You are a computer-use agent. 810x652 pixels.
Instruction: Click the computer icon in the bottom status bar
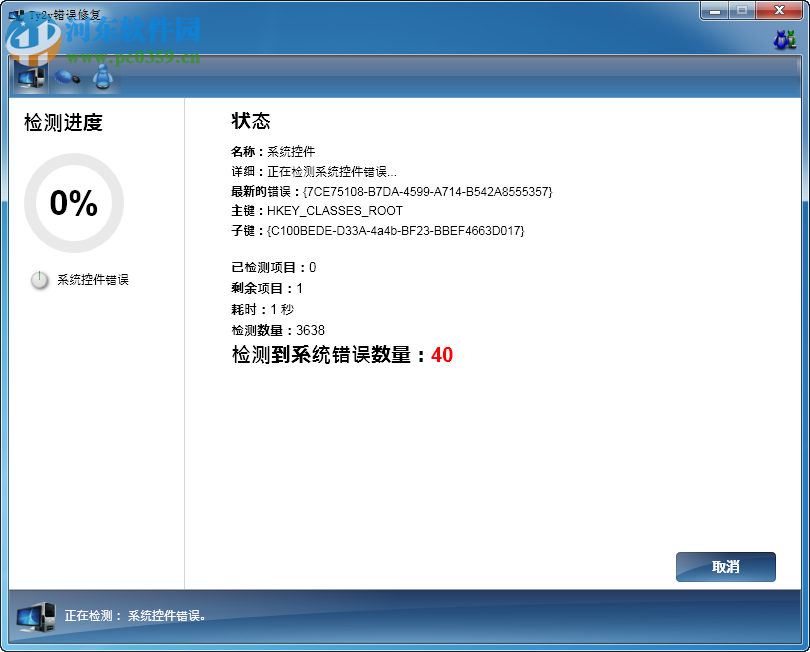click(x=33, y=615)
